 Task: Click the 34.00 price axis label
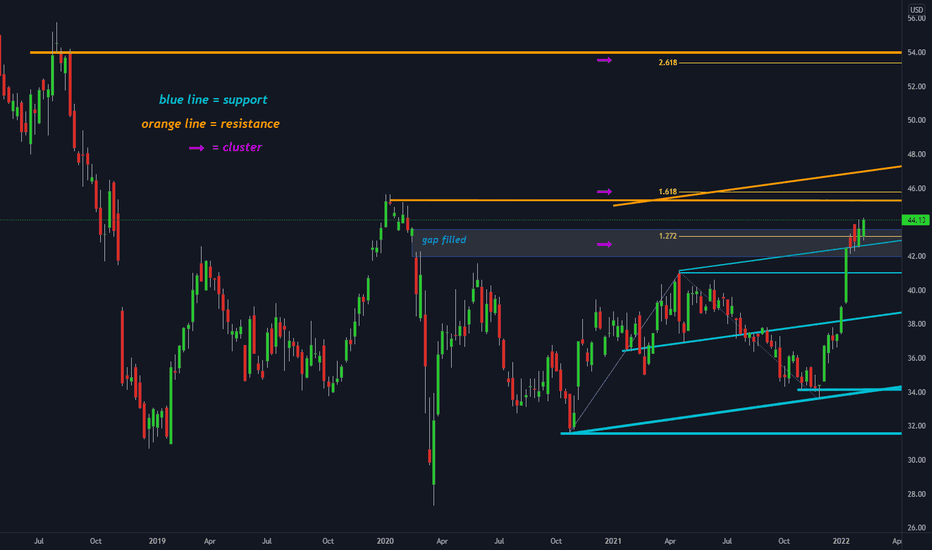coord(916,392)
